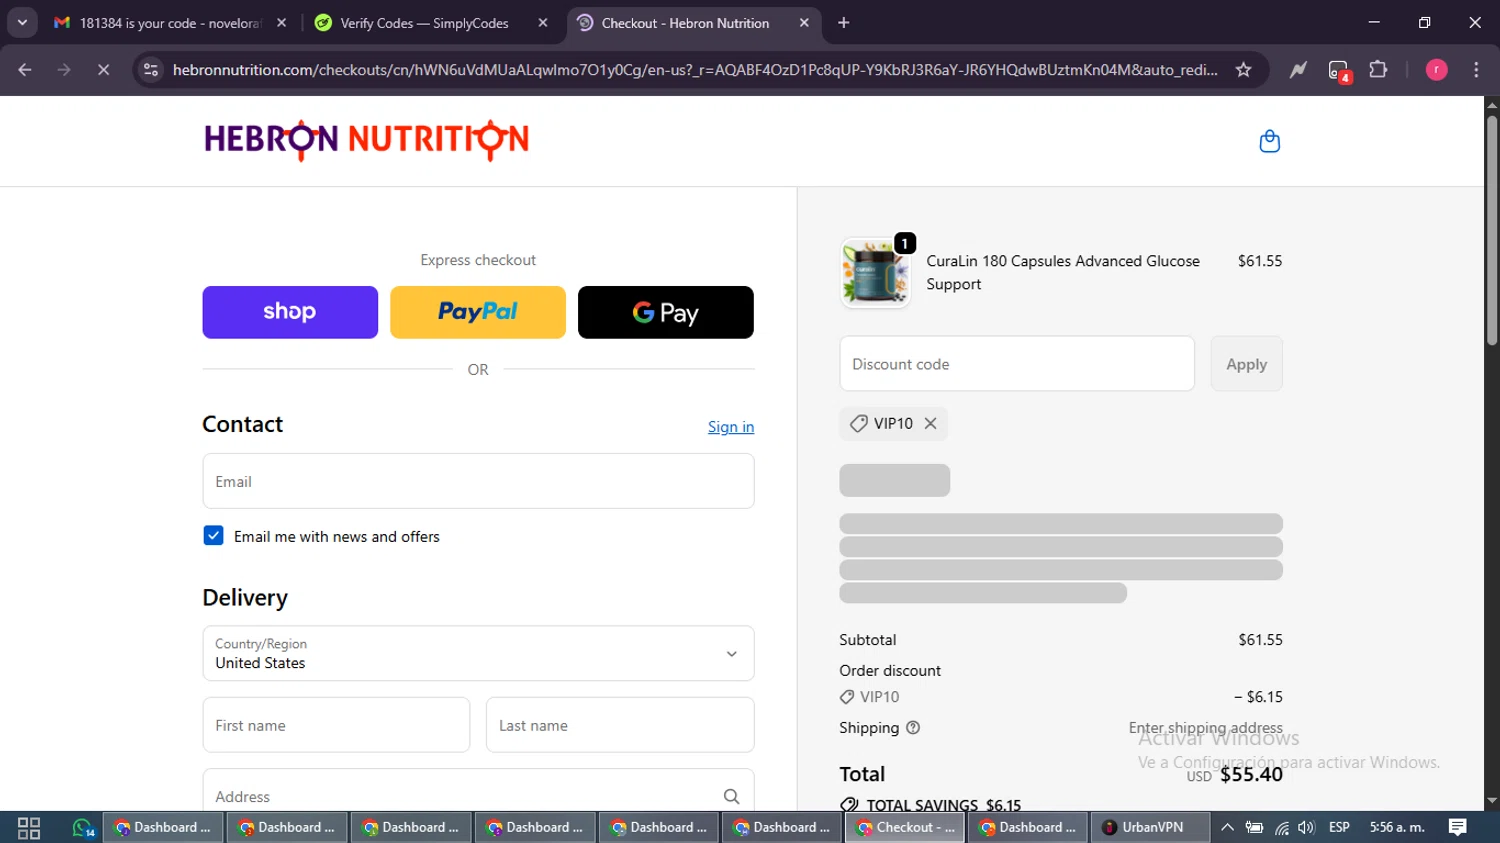The image size is (1500, 843).
Task: Focus the Email input field
Action: click(478, 481)
